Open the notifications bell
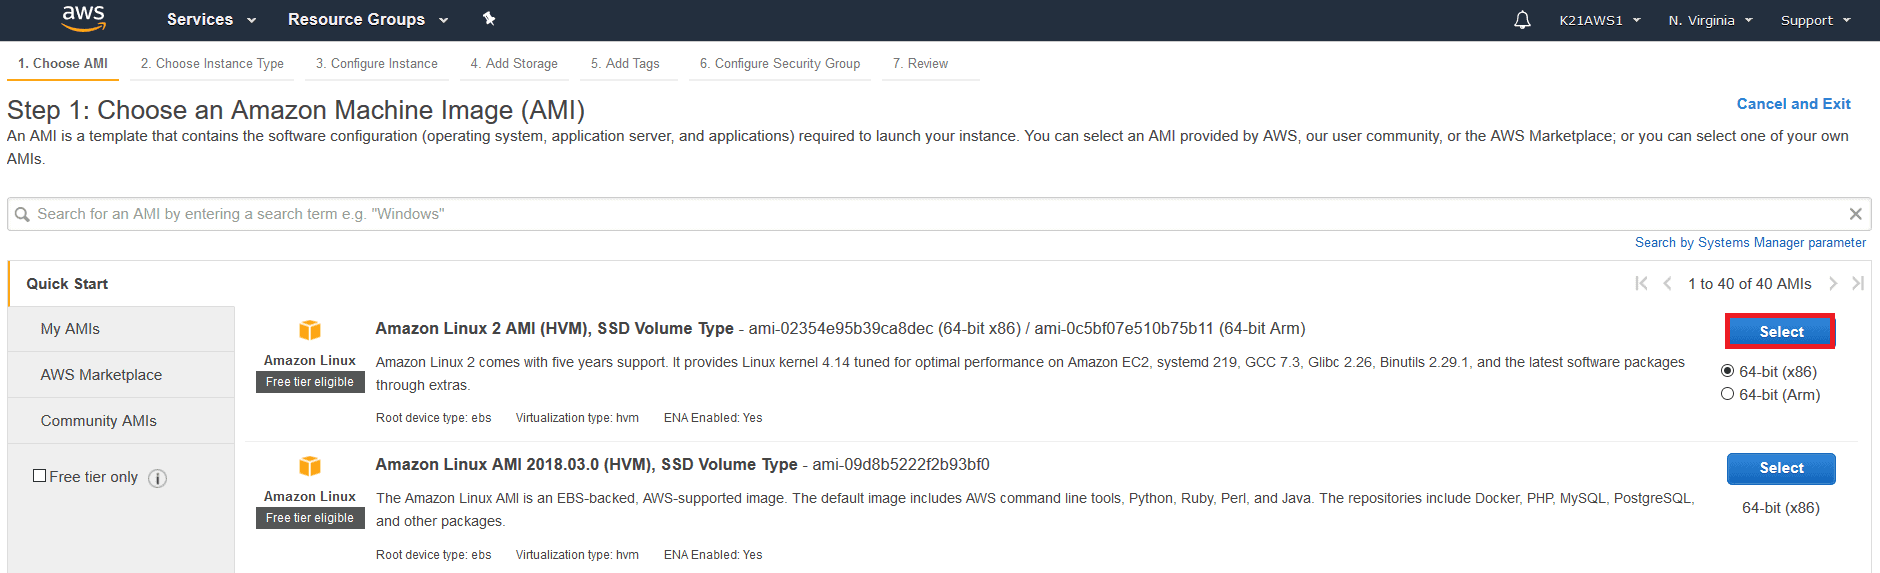The height and width of the screenshot is (573, 1880). 1522,20
